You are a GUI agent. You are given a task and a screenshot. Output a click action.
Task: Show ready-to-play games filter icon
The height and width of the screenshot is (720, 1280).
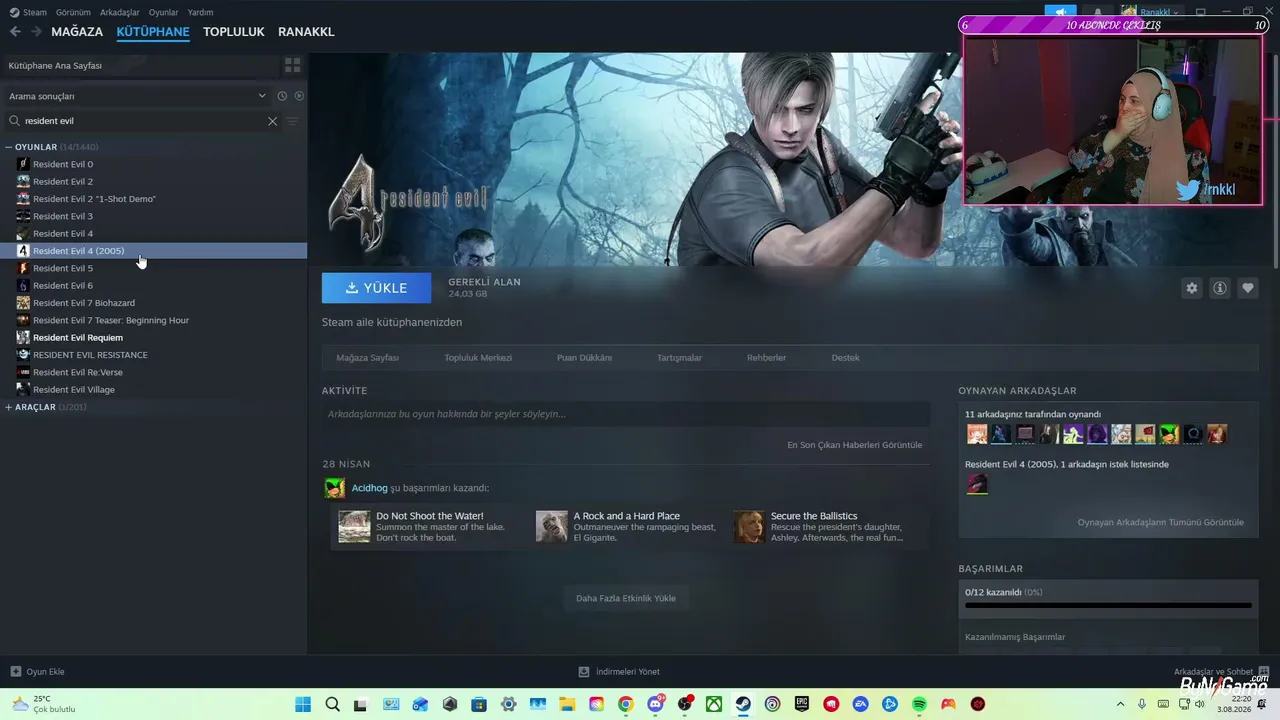click(299, 96)
